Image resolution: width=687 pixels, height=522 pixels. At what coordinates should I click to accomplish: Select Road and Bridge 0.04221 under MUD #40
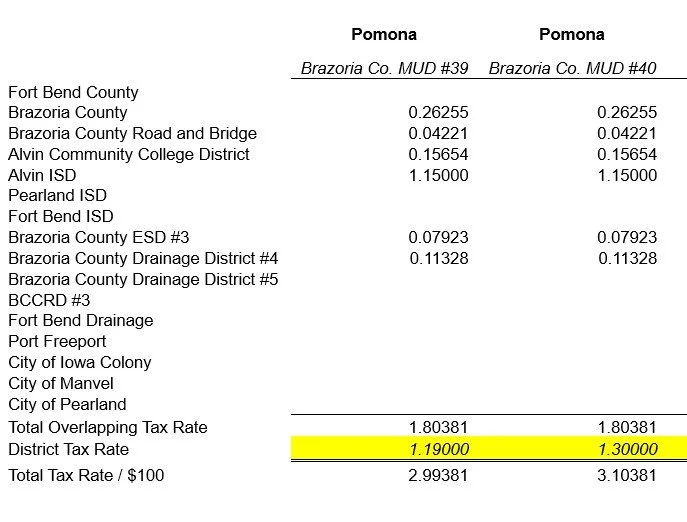pos(627,133)
